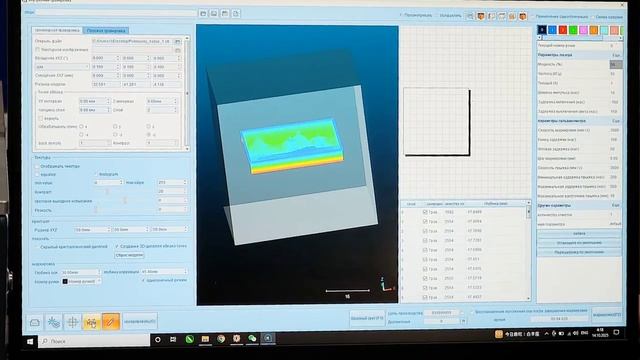
Task: Click the first orange cube view icon
Action: click(480, 16)
